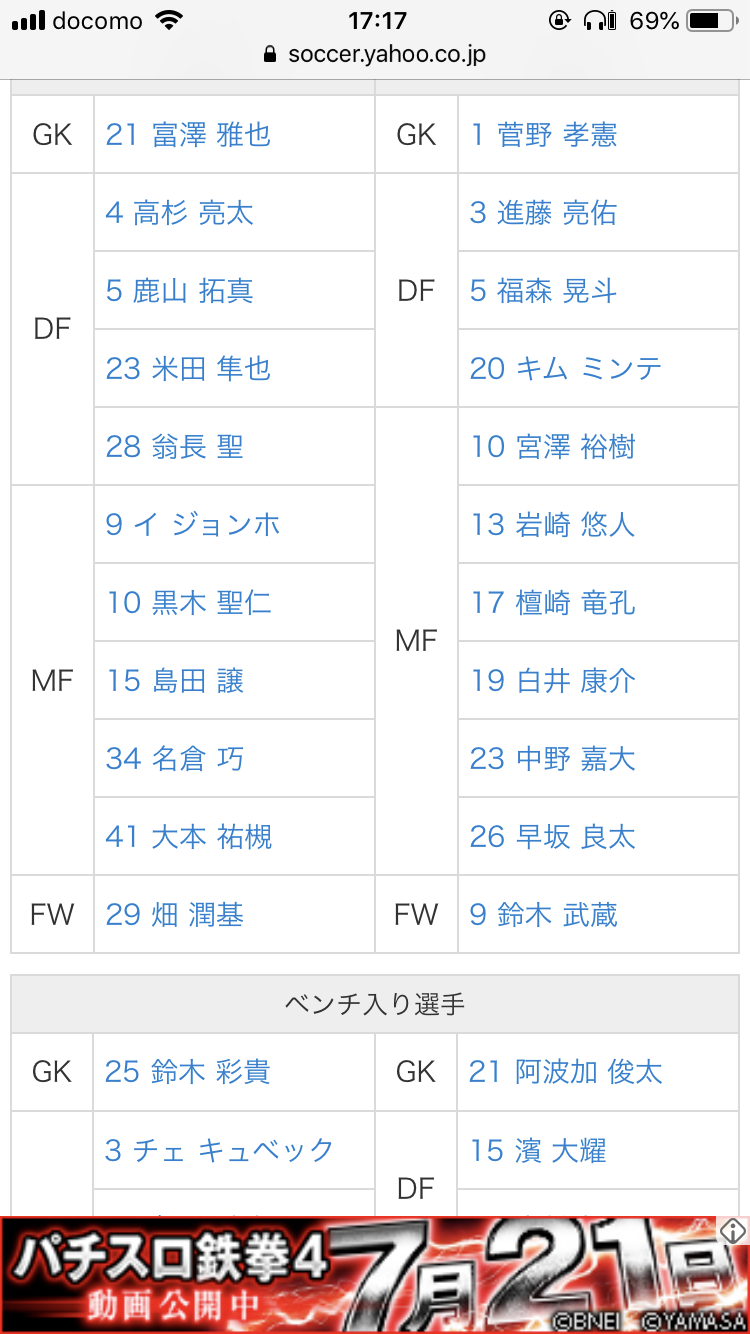The width and height of the screenshot is (750, 1334).
Task: Tap the rotation lock status icon
Action: (559, 20)
